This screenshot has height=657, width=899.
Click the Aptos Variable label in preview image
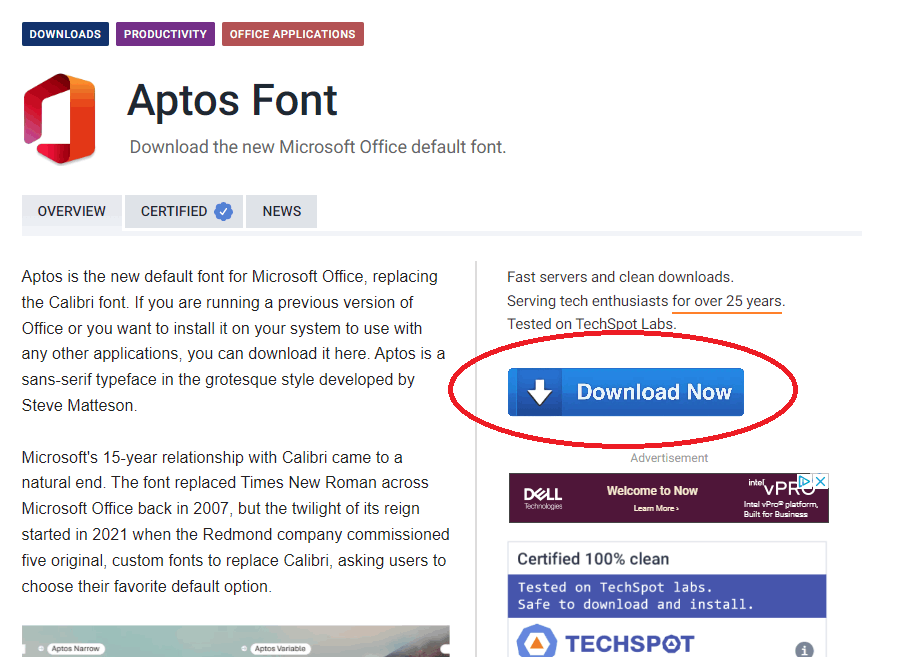click(x=280, y=648)
